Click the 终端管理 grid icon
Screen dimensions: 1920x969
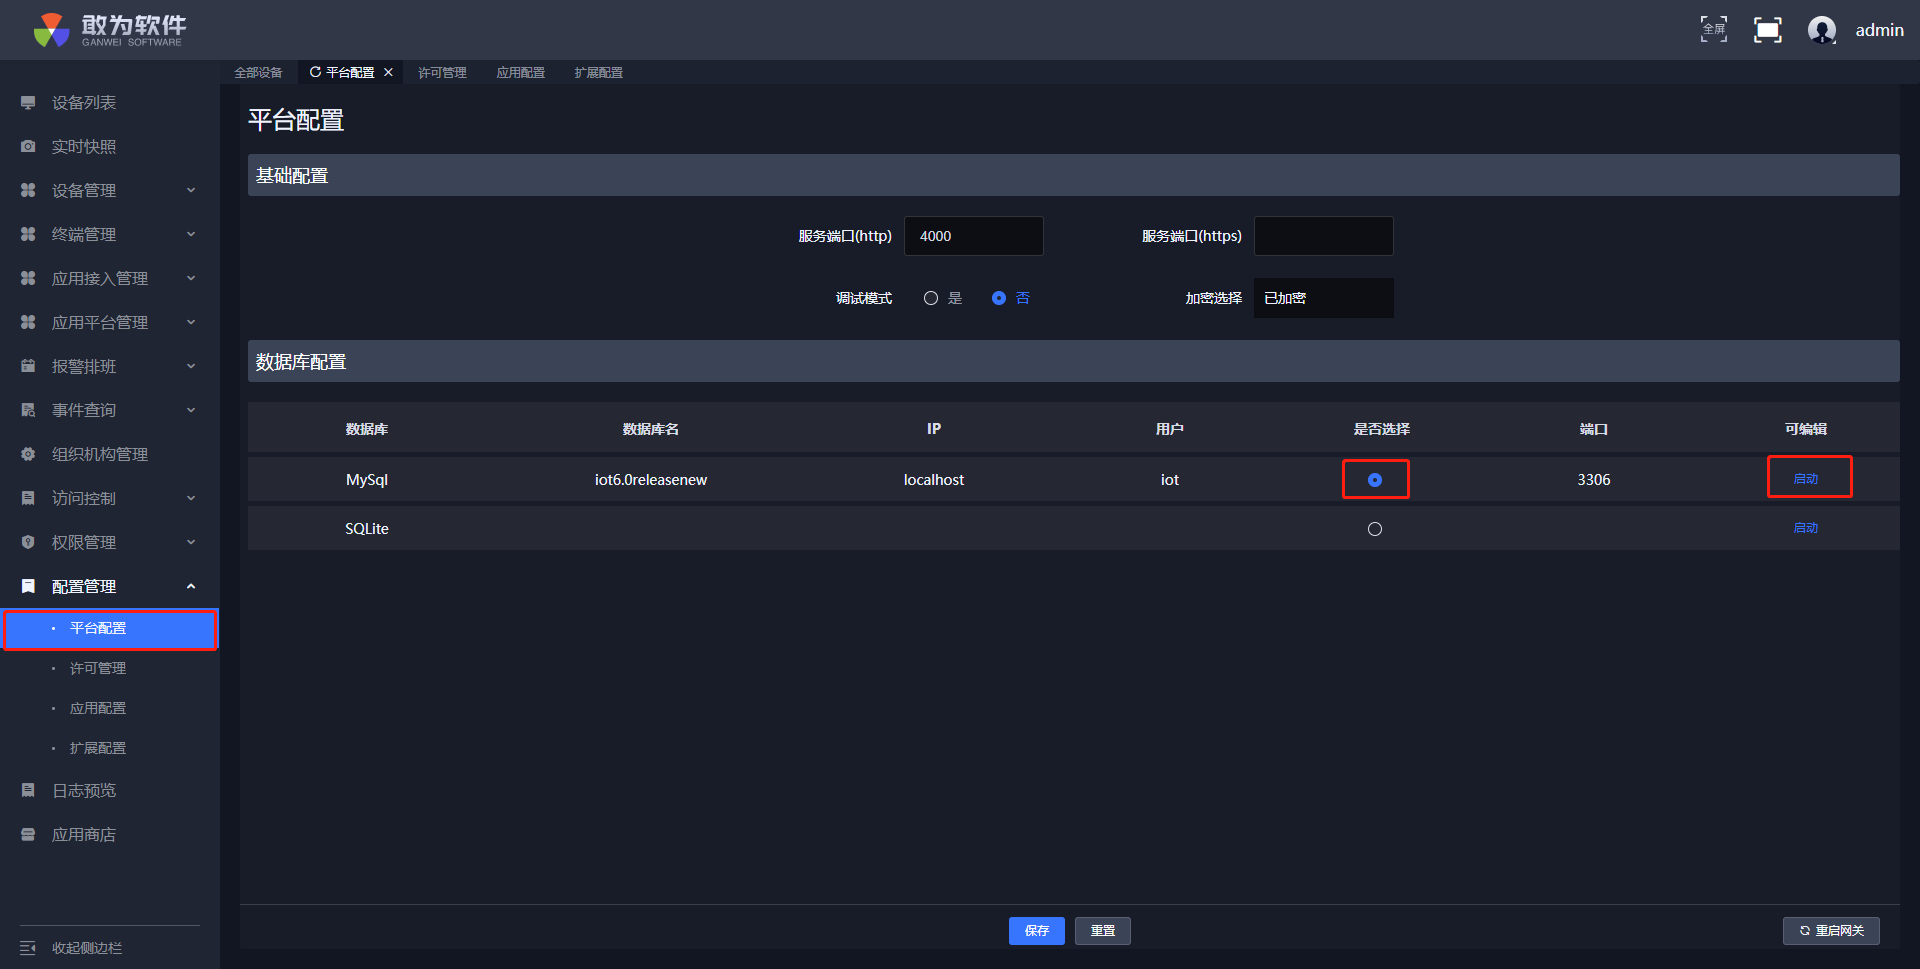pyautogui.click(x=28, y=235)
